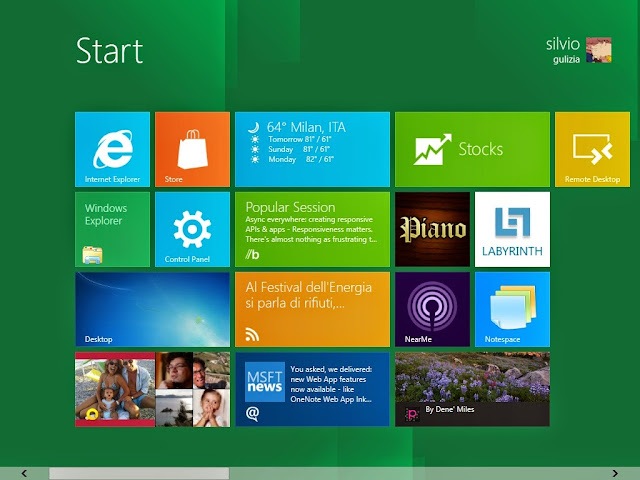The width and height of the screenshot is (640, 480).
Task: Open the Popular Session build tile
Action: pyautogui.click(x=312, y=229)
